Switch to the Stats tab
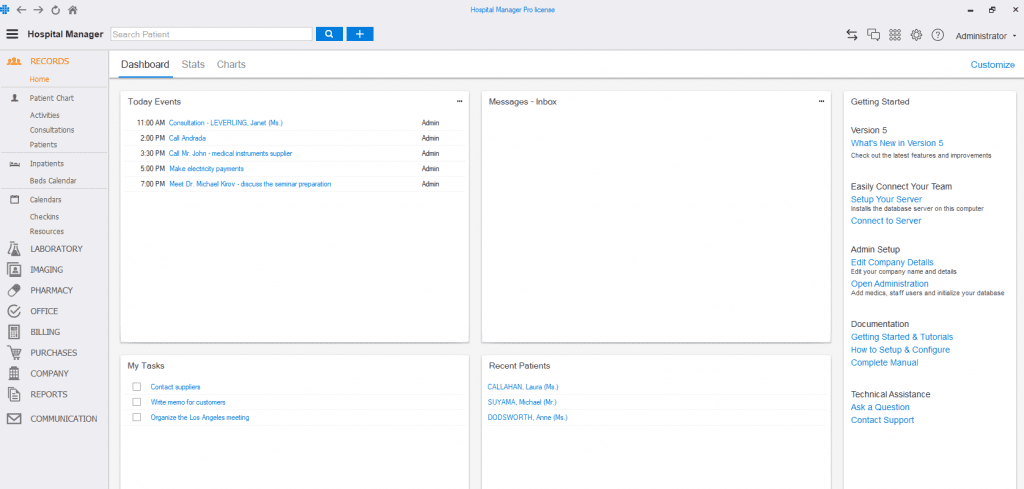Screen dimensions: 1024x489 pyautogui.click(x=193, y=65)
